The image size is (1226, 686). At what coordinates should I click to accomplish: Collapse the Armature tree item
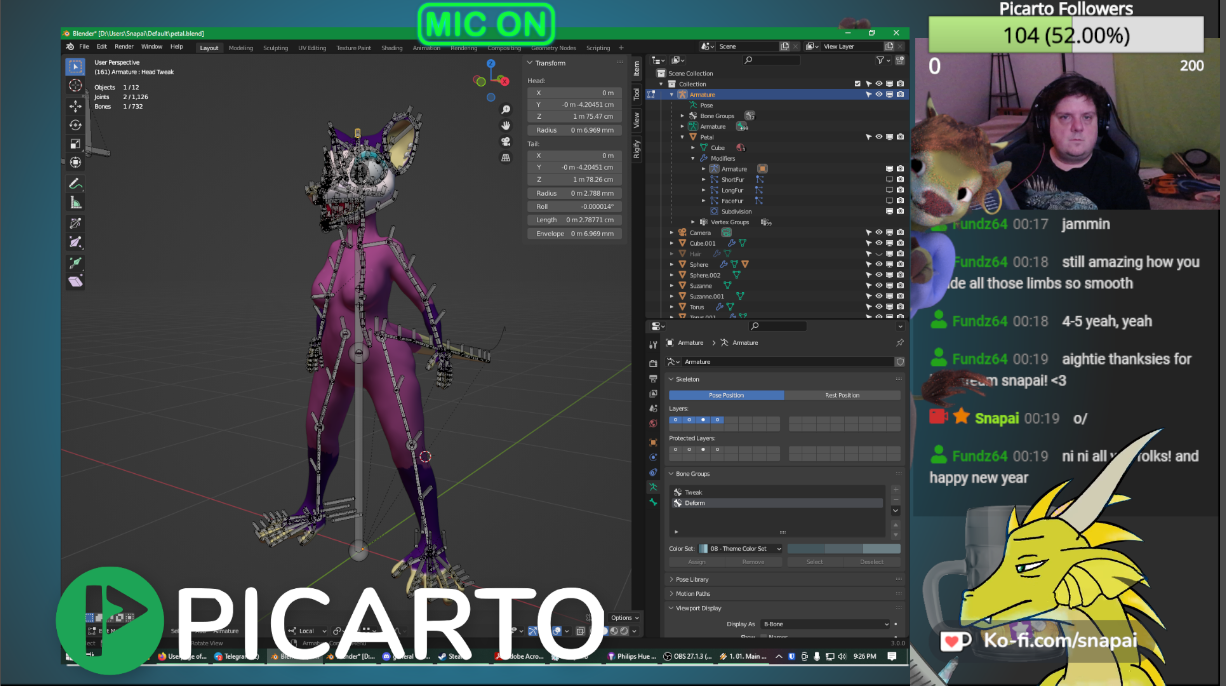[x=672, y=95]
